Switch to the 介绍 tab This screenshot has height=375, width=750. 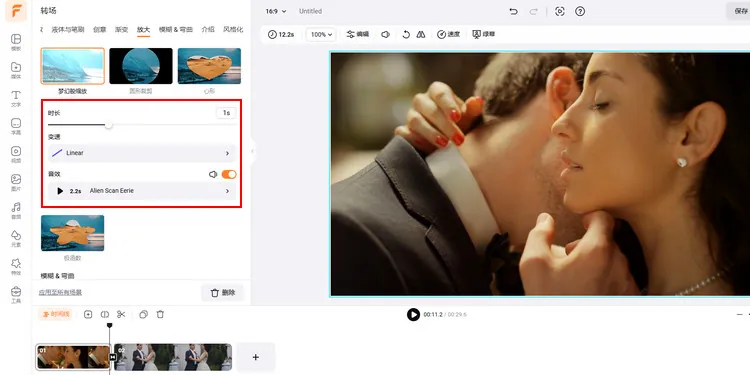click(208, 30)
